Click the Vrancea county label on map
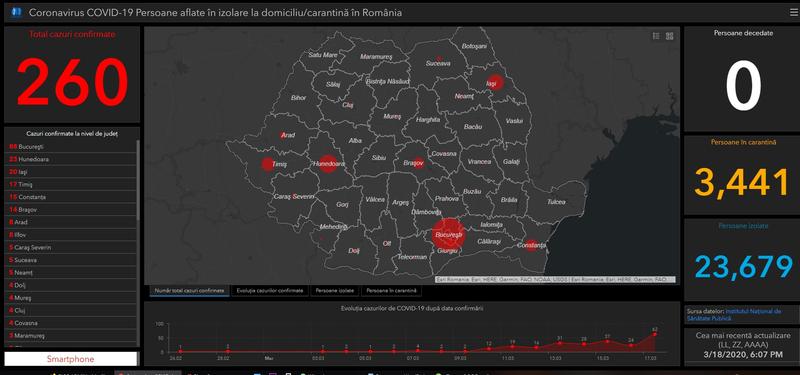The height and width of the screenshot is (375, 800). [x=479, y=162]
